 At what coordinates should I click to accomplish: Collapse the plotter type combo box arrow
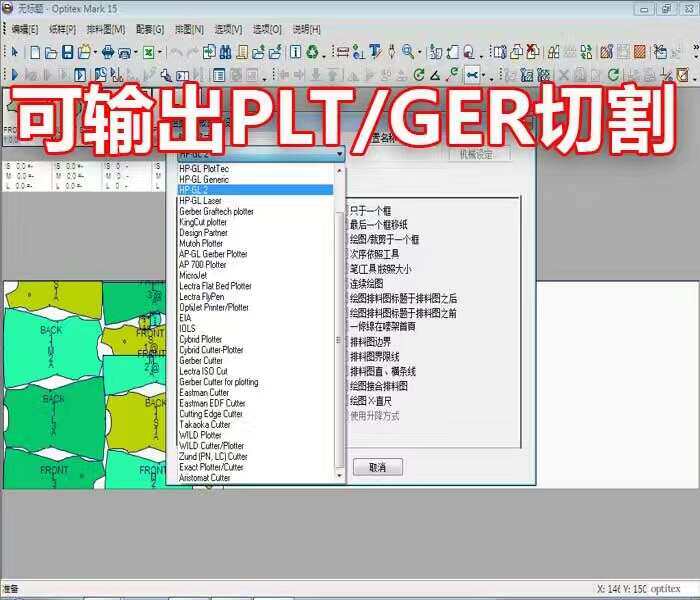pos(340,154)
